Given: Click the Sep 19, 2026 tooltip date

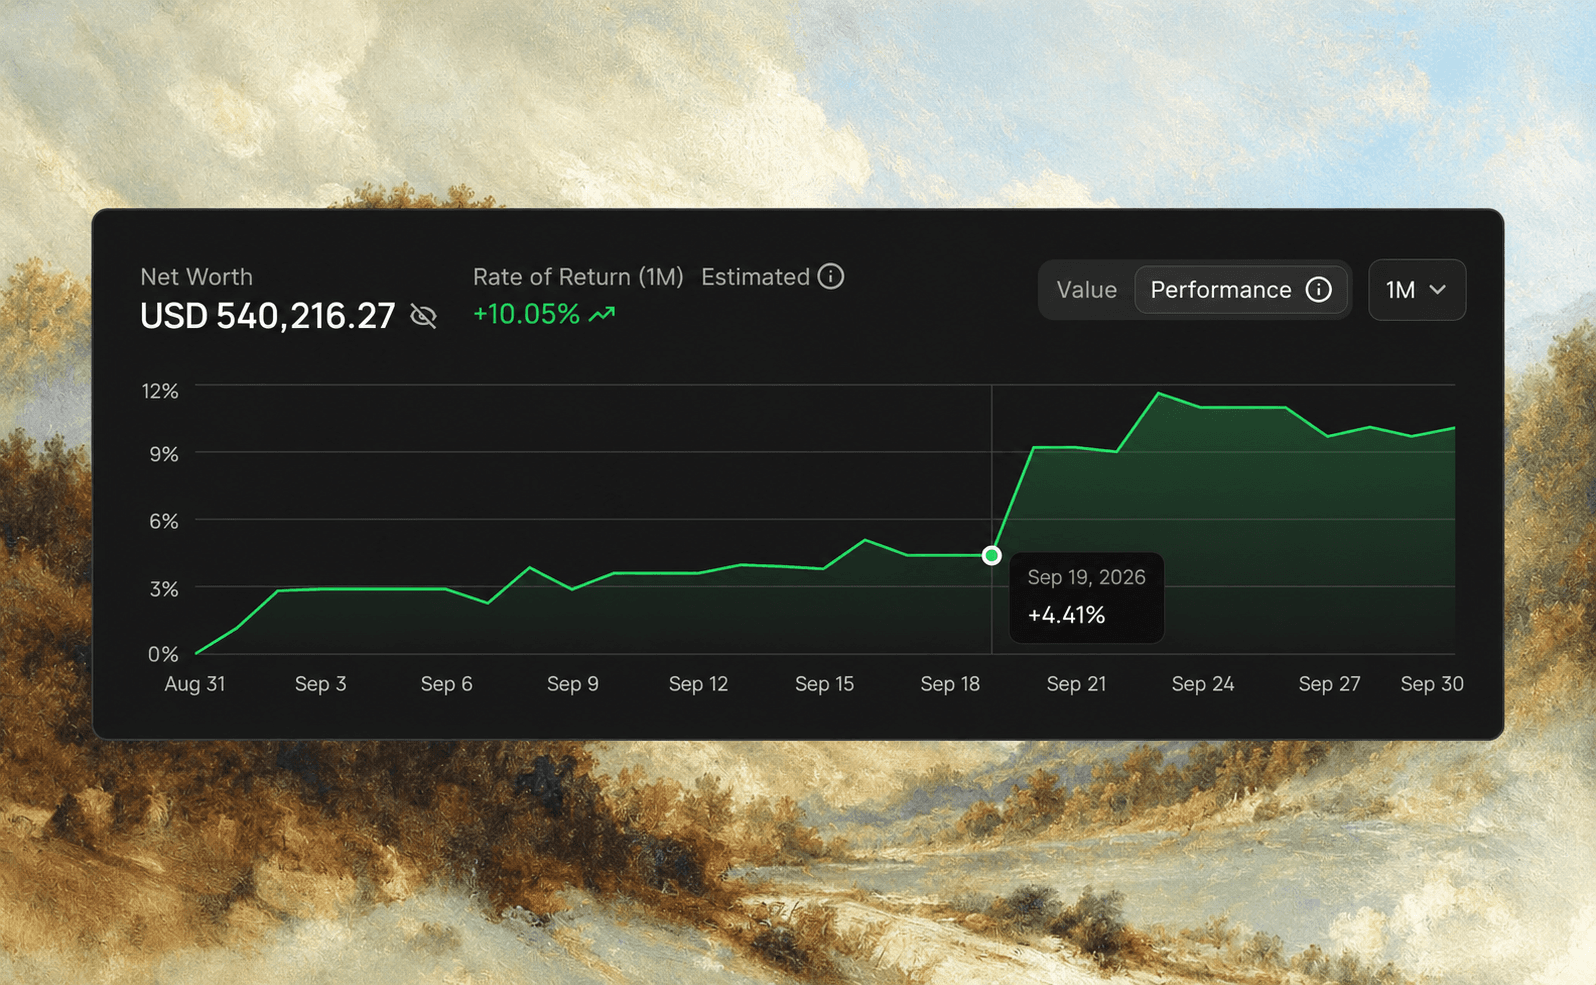Looking at the screenshot, I should click(1086, 577).
